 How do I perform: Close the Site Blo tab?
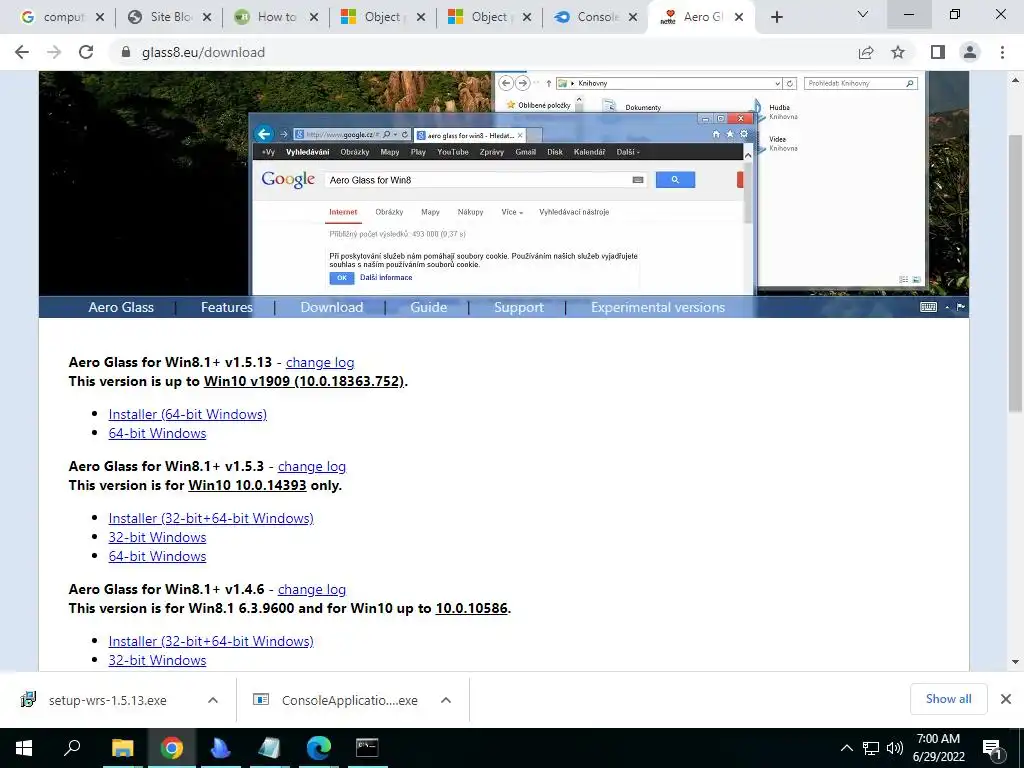click(207, 17)
